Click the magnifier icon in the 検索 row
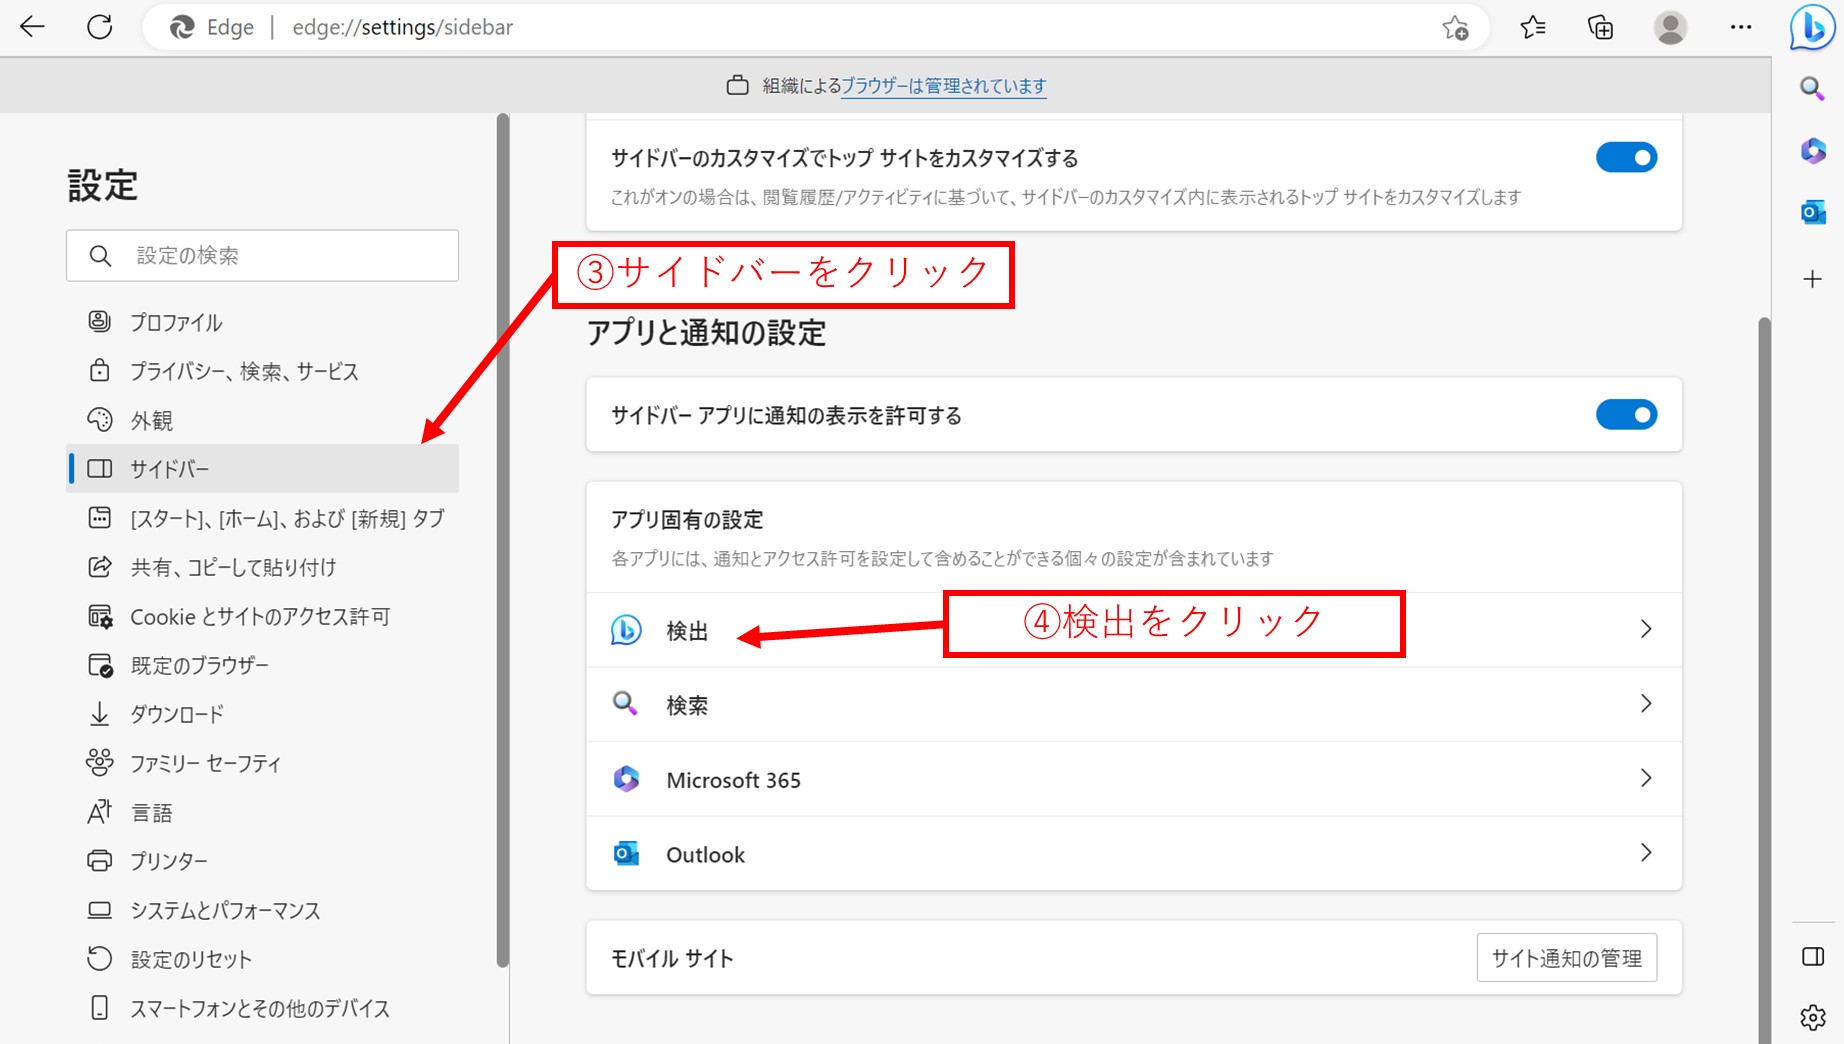 (625, 704)
